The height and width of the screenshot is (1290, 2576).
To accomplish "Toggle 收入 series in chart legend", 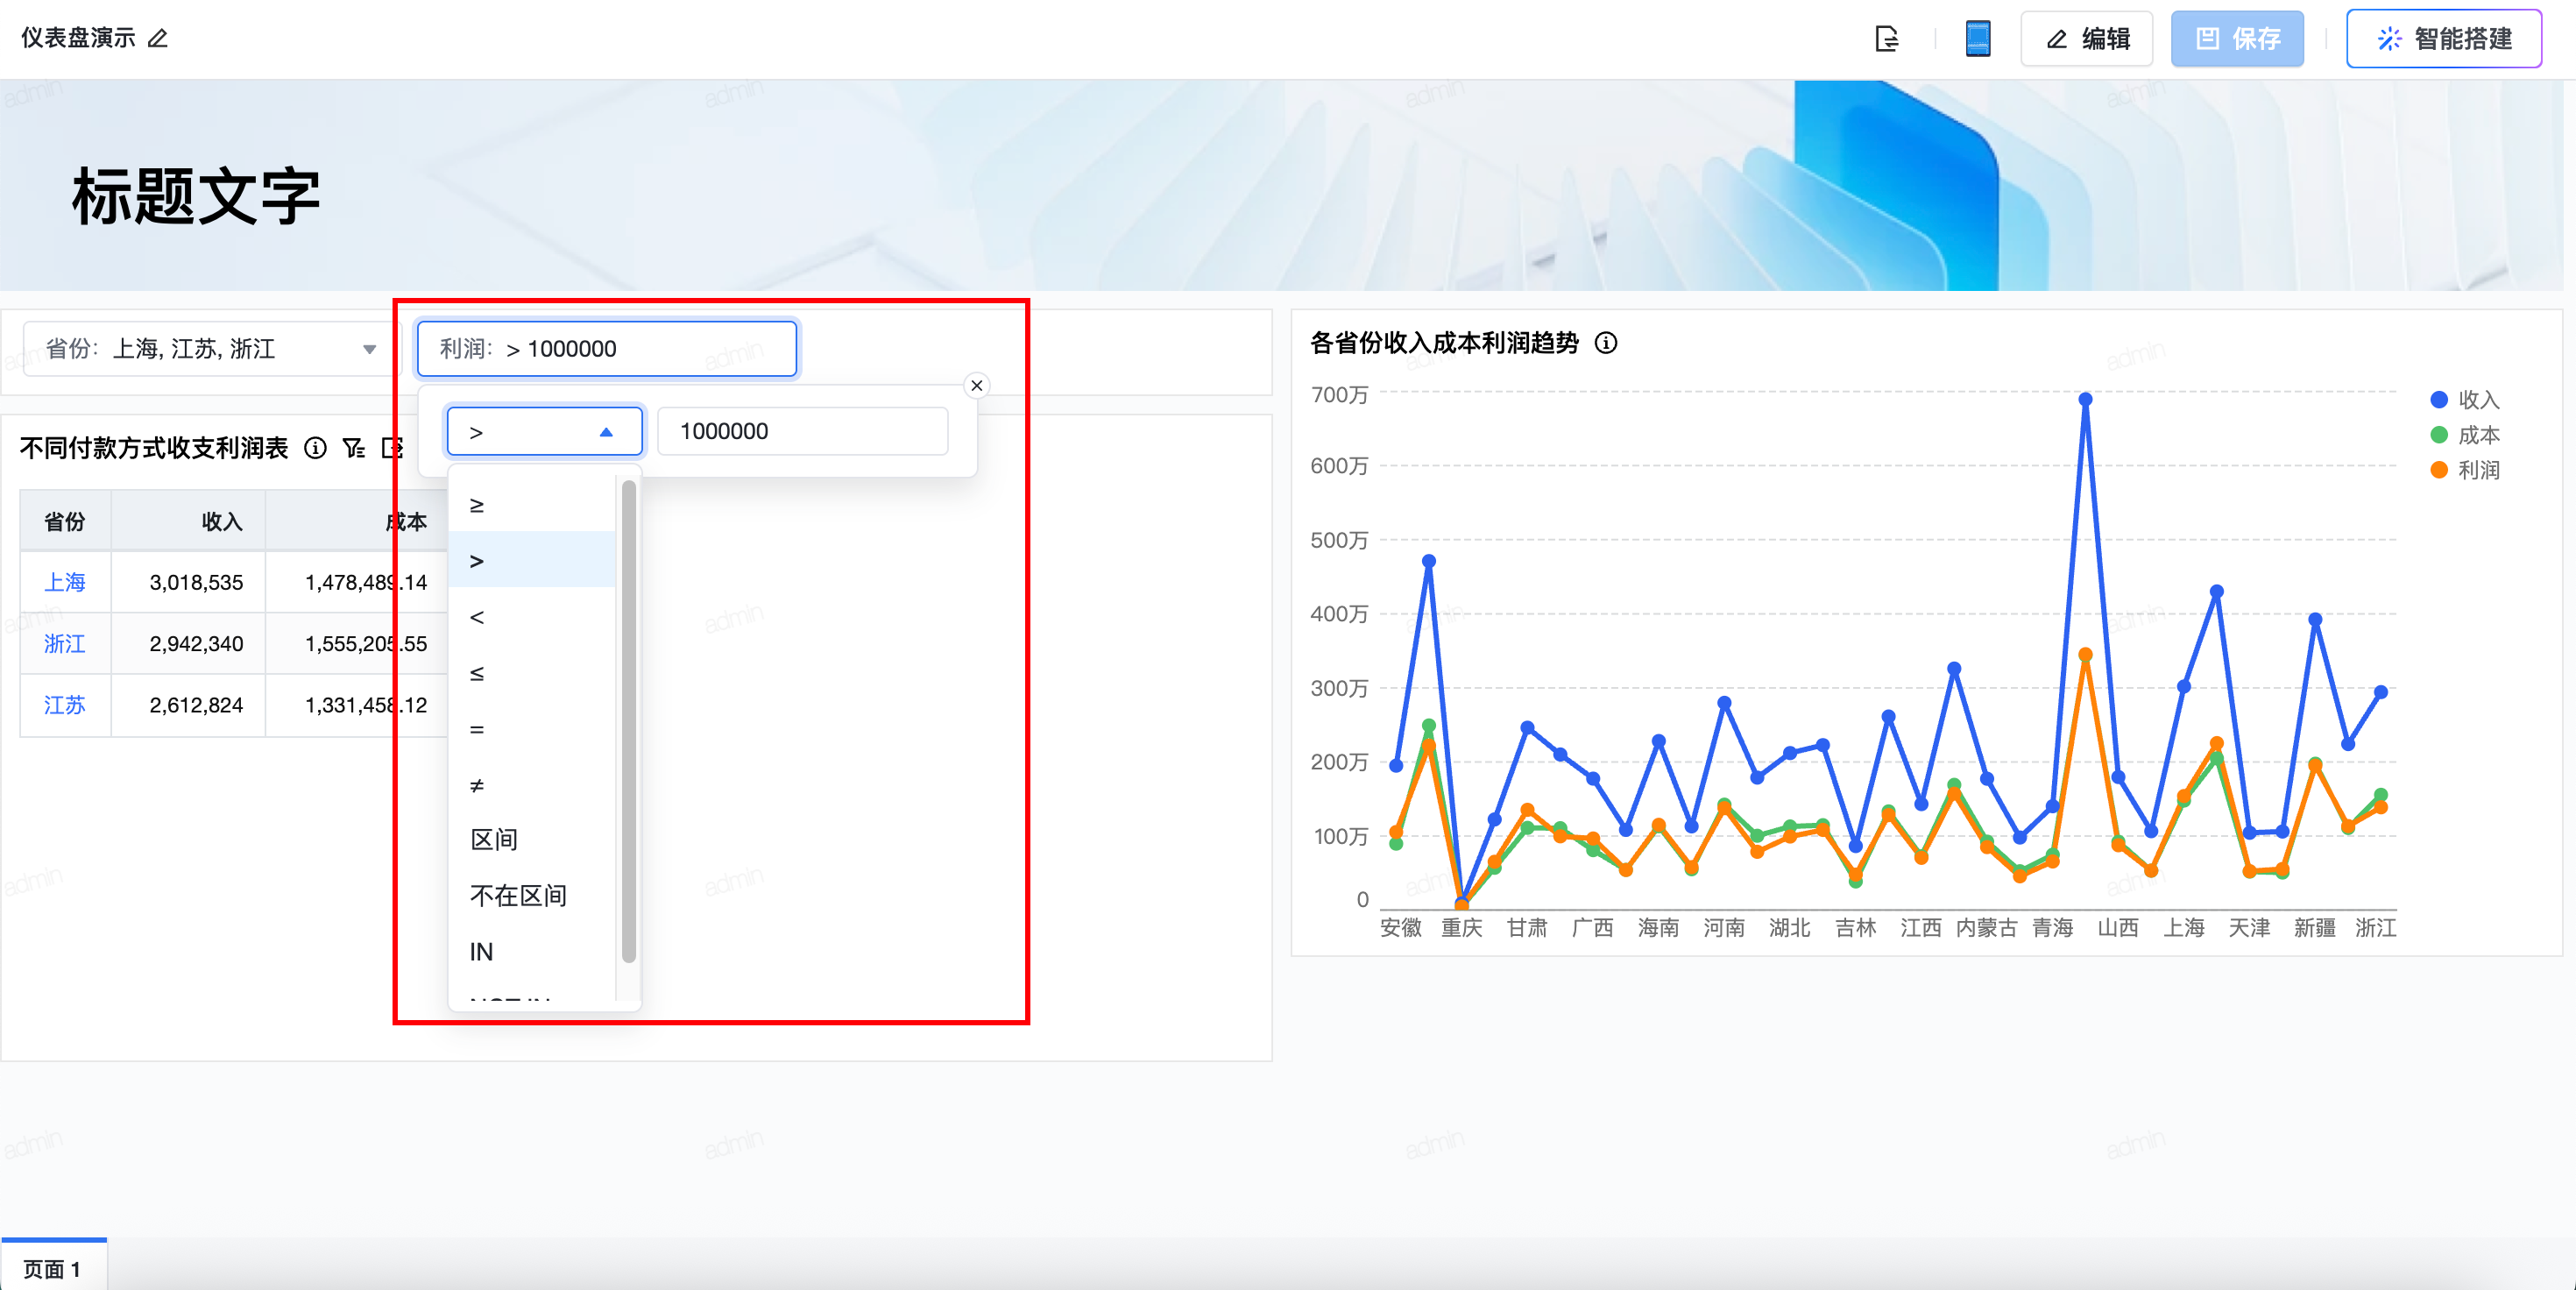I will click(x=2465, y=400).
